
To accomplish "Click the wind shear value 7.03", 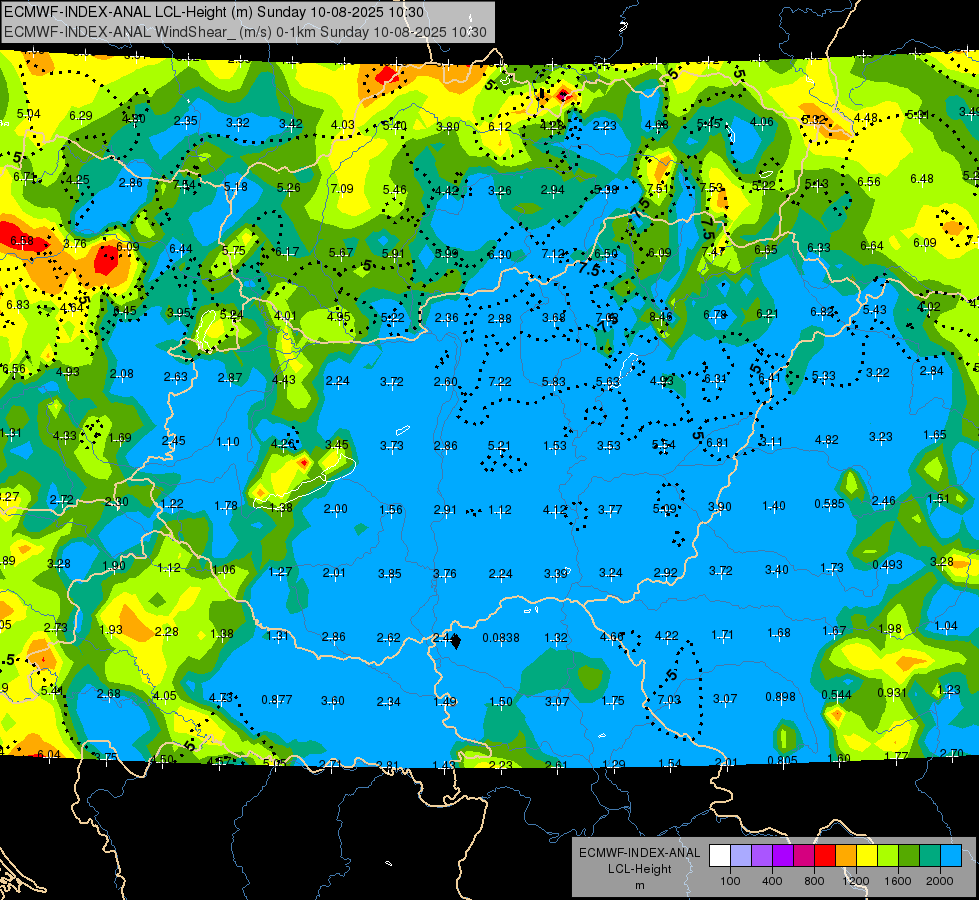I will pyautogui.click(x=669, y=700).
